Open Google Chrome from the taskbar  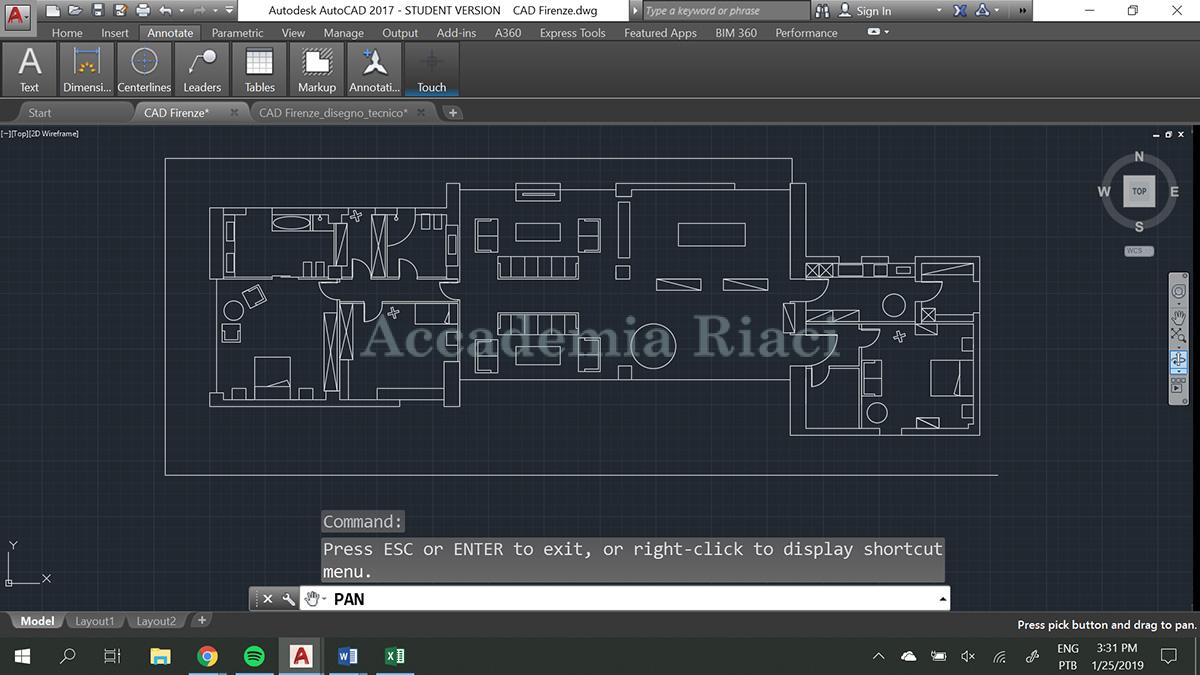tap(207, 657)
